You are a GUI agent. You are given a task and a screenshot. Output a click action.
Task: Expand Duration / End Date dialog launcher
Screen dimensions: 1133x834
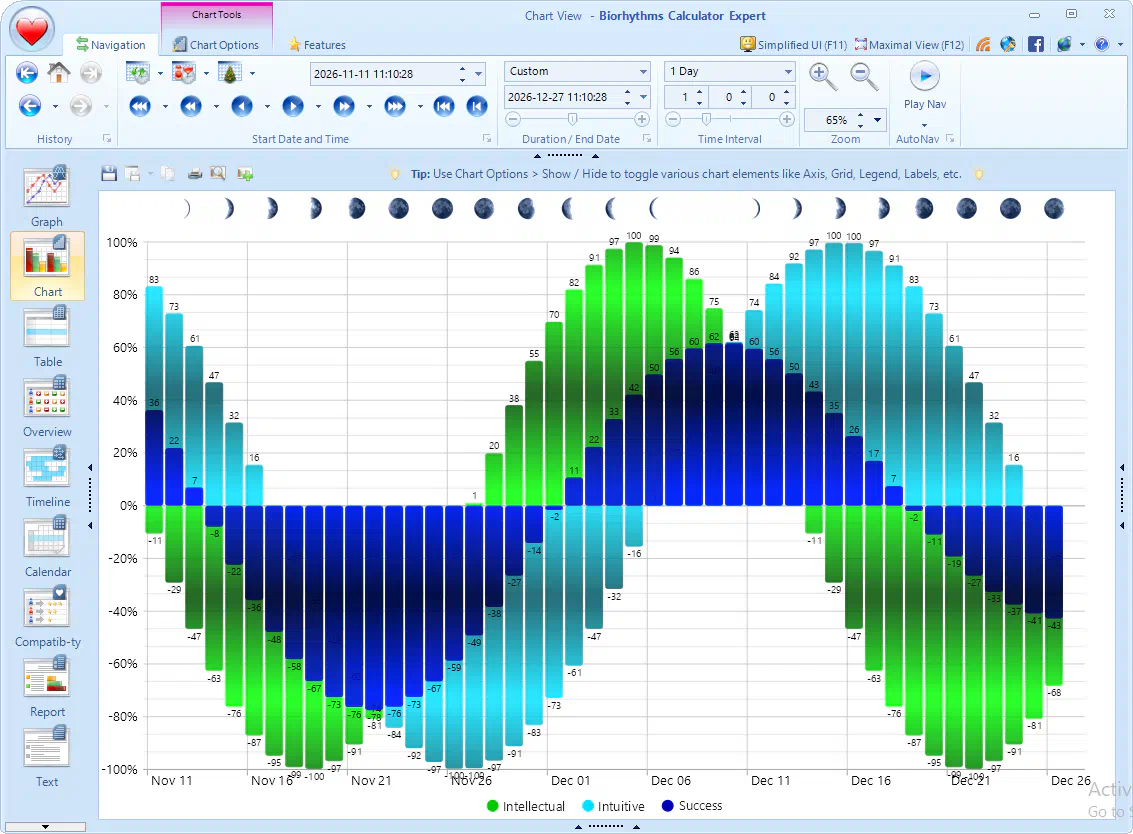(x=647, y=138)
